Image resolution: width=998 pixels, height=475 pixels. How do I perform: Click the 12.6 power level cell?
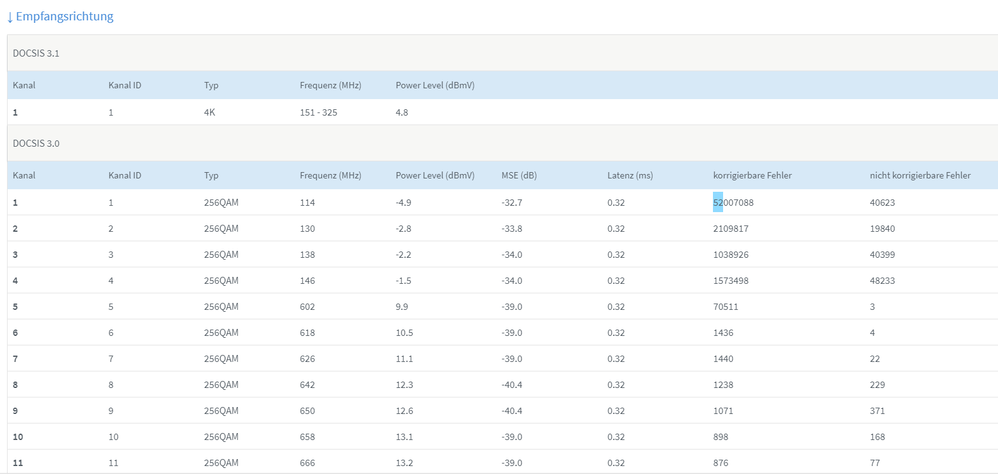[404, 411]
